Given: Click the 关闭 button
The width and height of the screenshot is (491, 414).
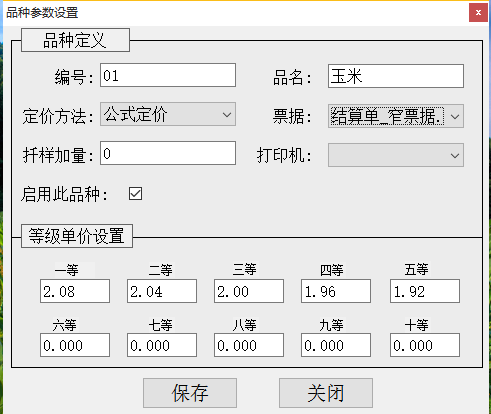Looking at the screenshot, I should pyautogui.click(x=326, y=393).
